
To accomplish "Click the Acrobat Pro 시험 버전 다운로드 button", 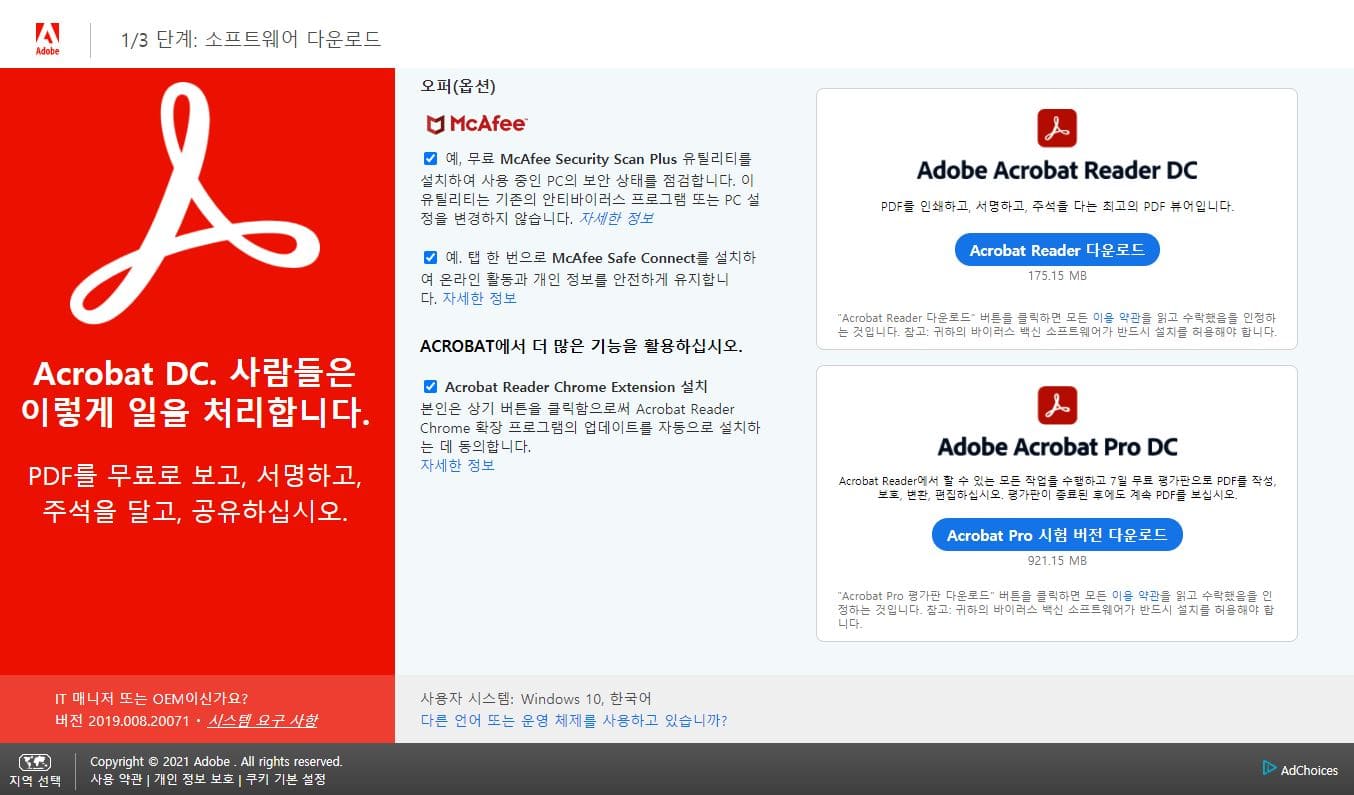I will pos(1057,534).
